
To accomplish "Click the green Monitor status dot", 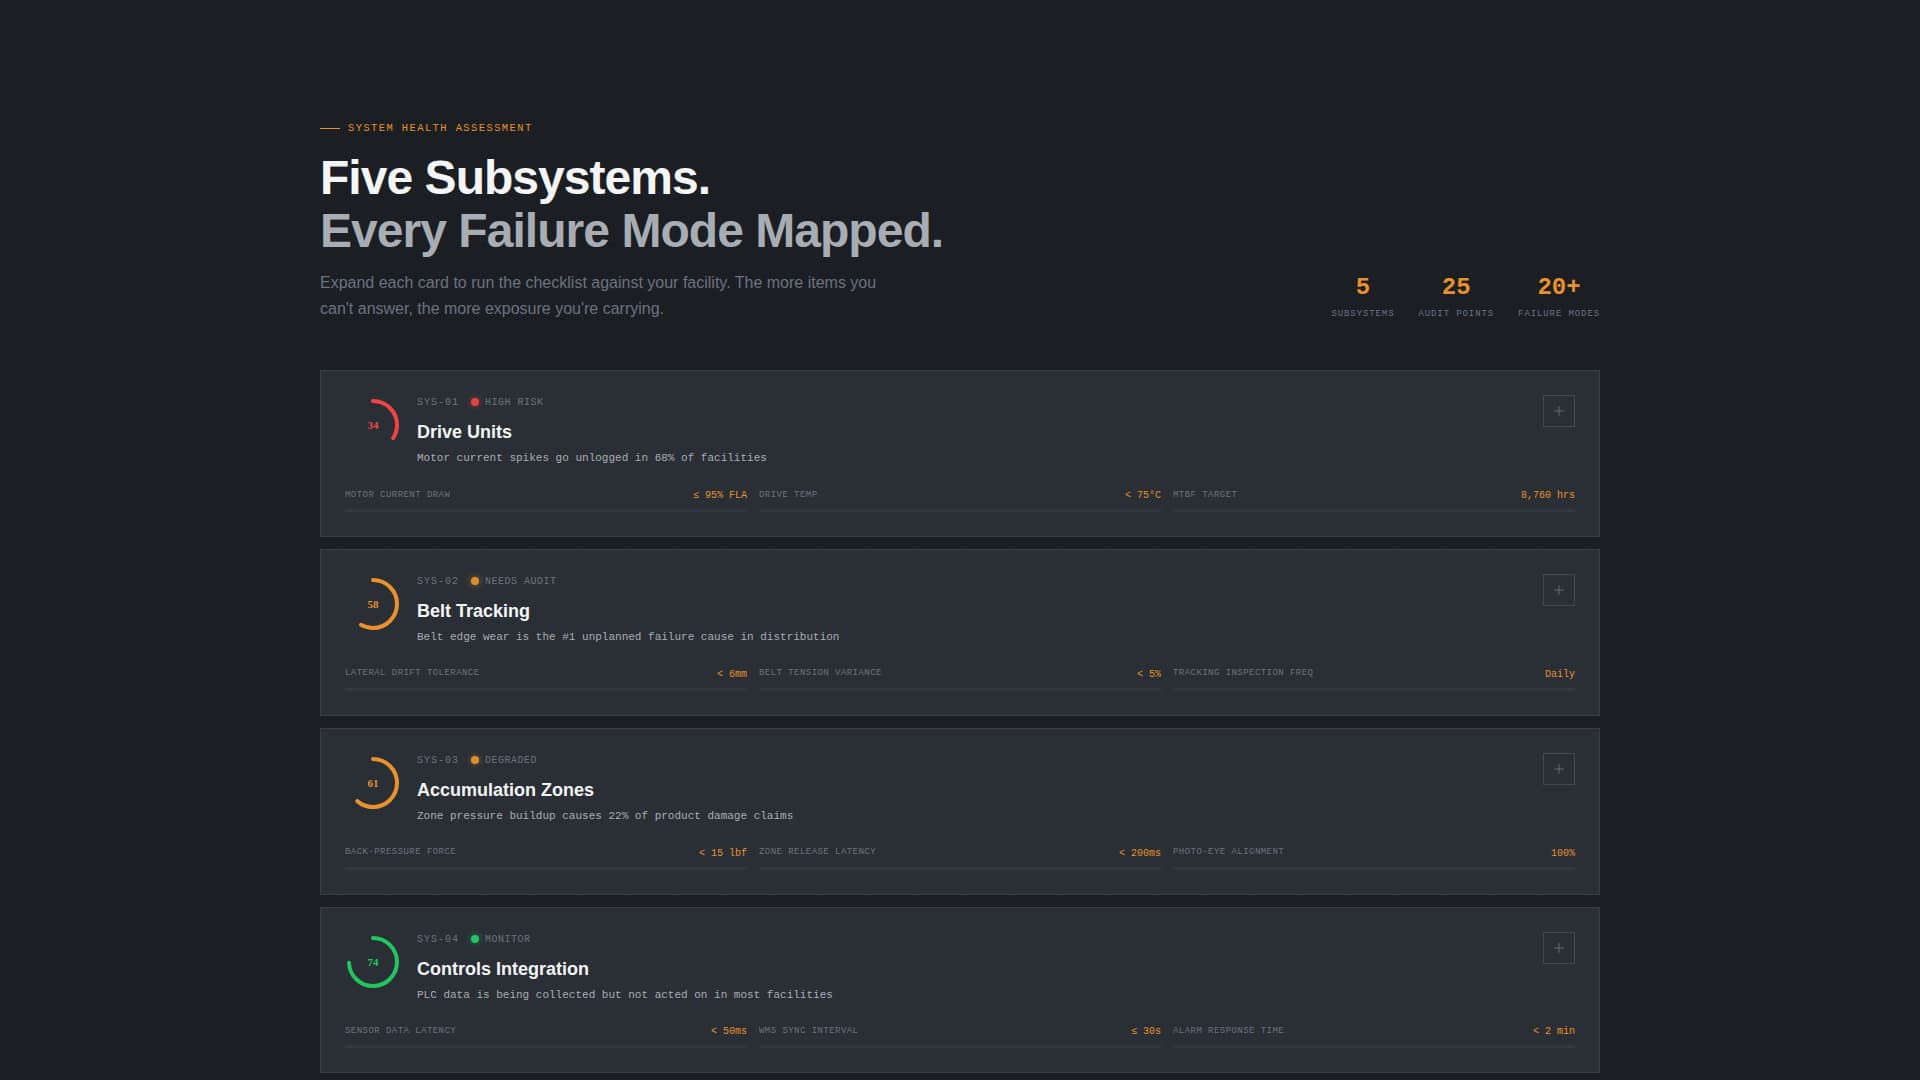I will [x=475, y=939].
